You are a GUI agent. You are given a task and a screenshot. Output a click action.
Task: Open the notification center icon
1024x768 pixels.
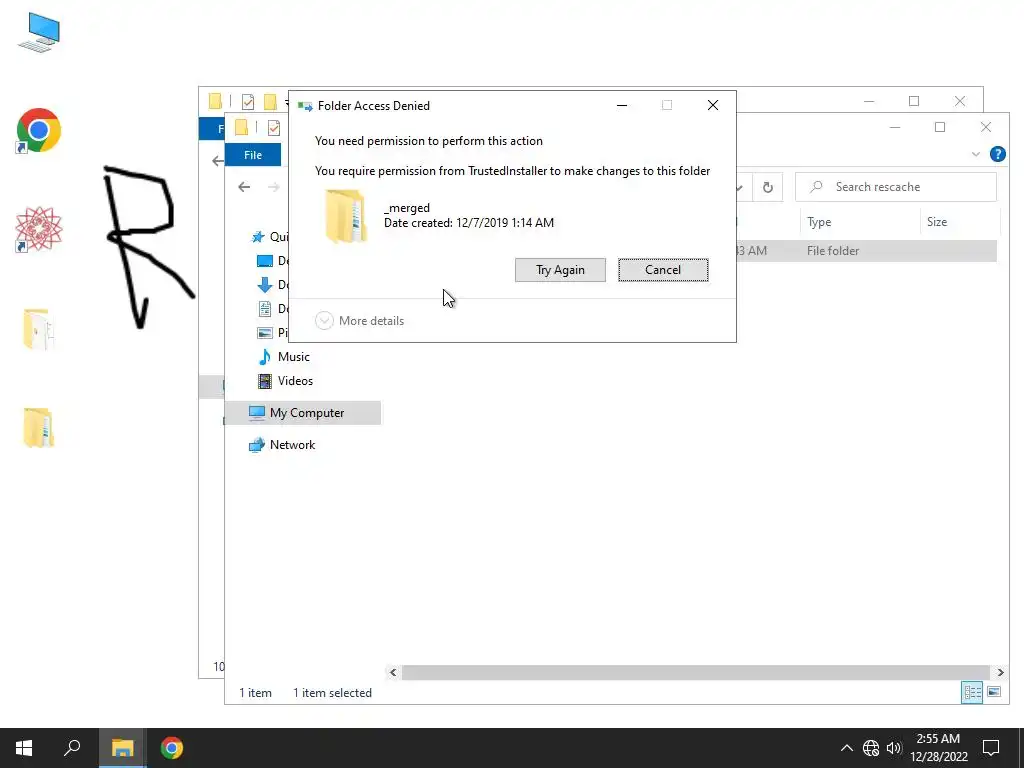tap(991, 748)
